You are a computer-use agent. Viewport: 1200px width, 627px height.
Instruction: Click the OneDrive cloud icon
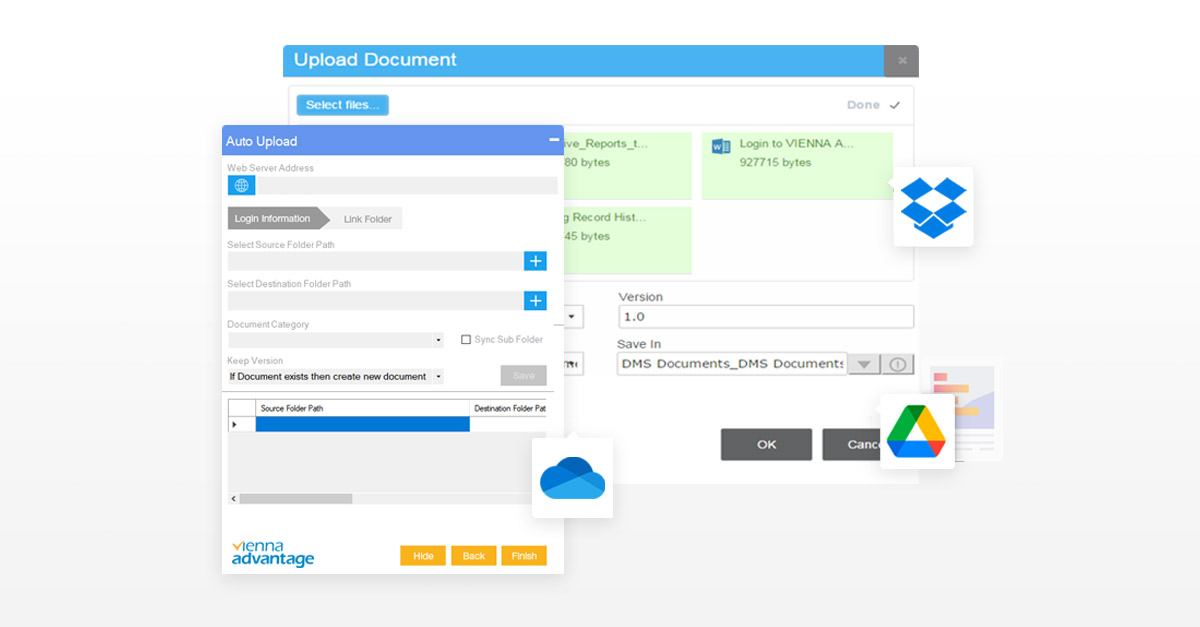[572, 478]
